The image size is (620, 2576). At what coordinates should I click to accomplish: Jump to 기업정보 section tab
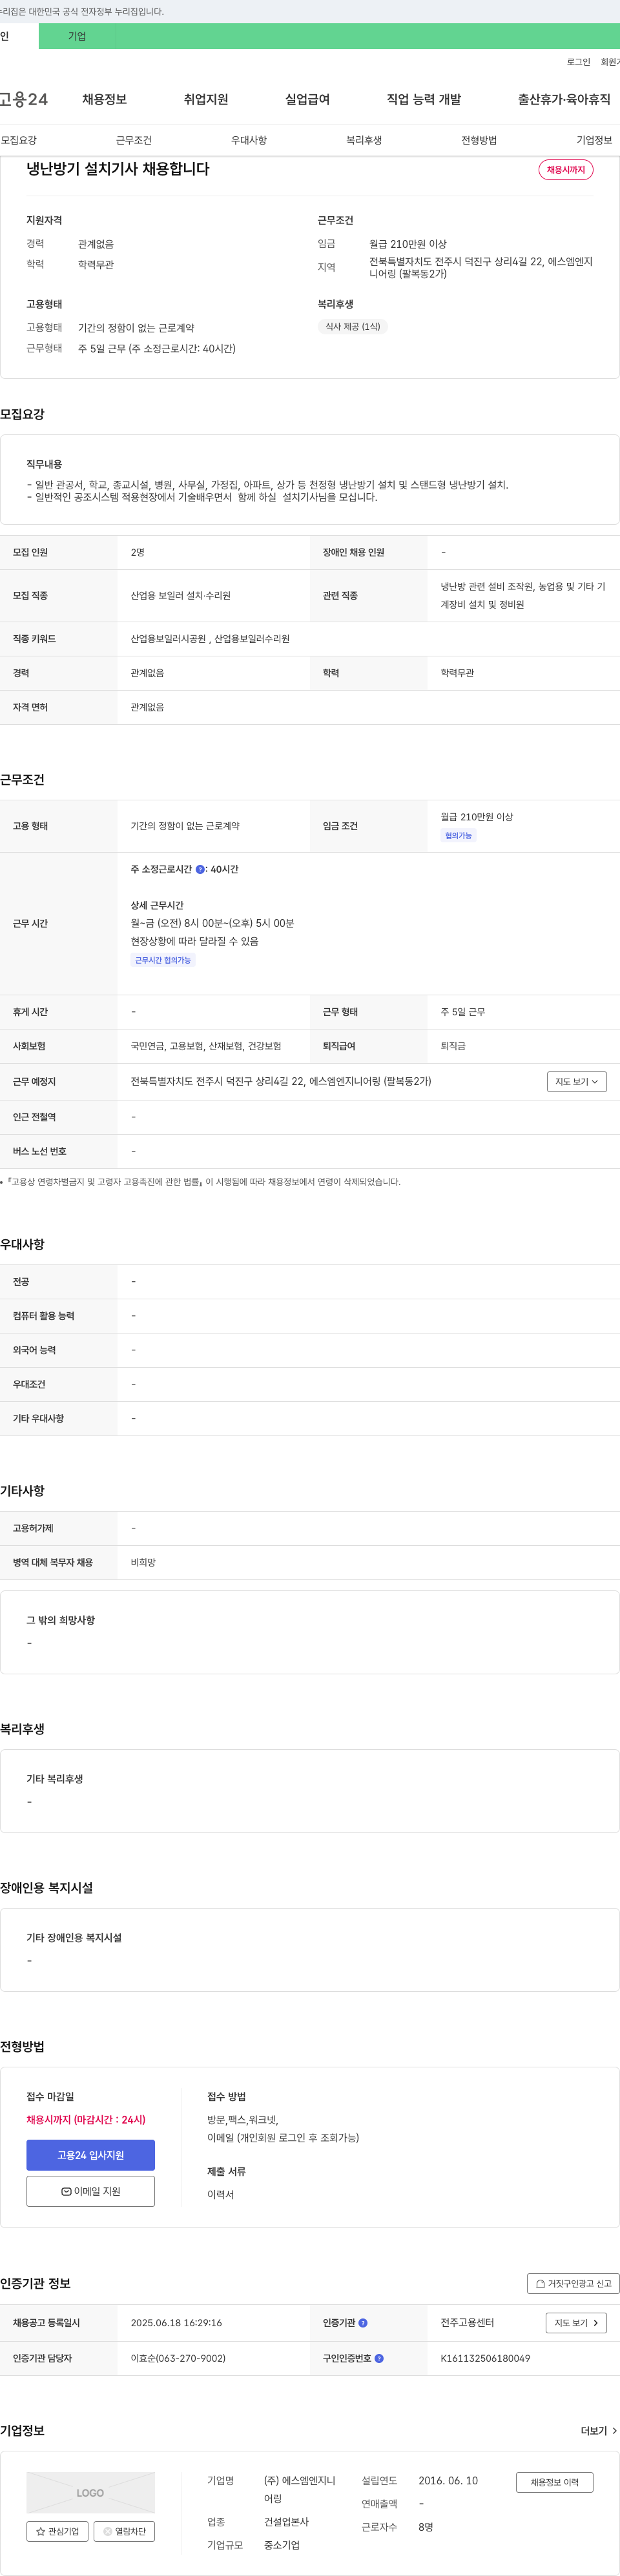tap(594, 140)
